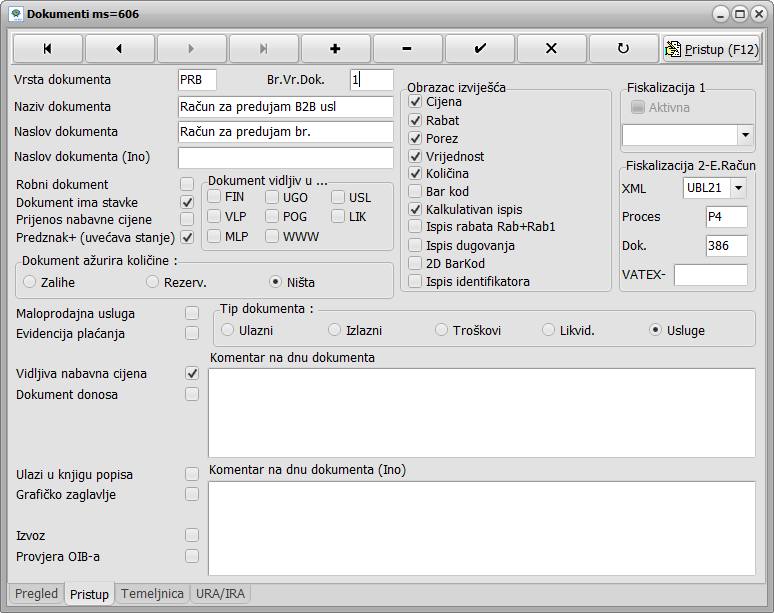The width and height of the screenshot is (774, 613).
Task: Click previous record arrow icon
Action: click(119, 48)
